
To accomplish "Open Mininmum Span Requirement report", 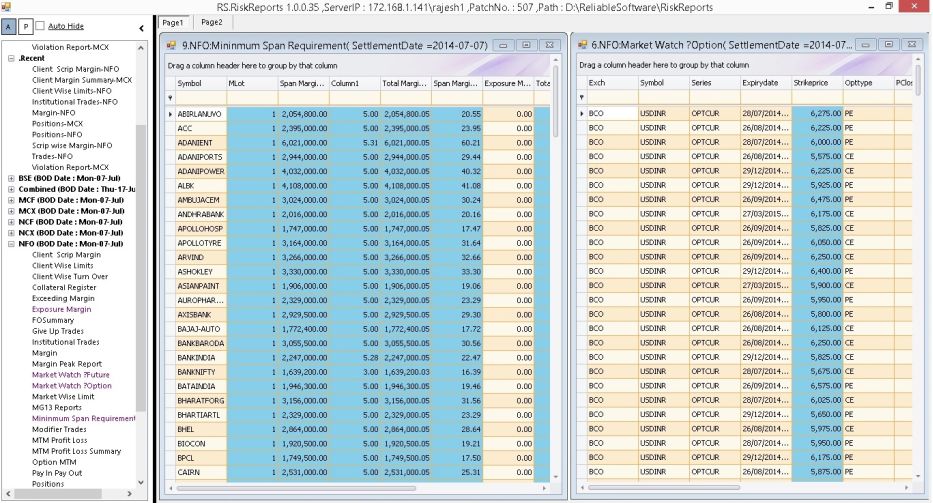I will tap(83, 418).
